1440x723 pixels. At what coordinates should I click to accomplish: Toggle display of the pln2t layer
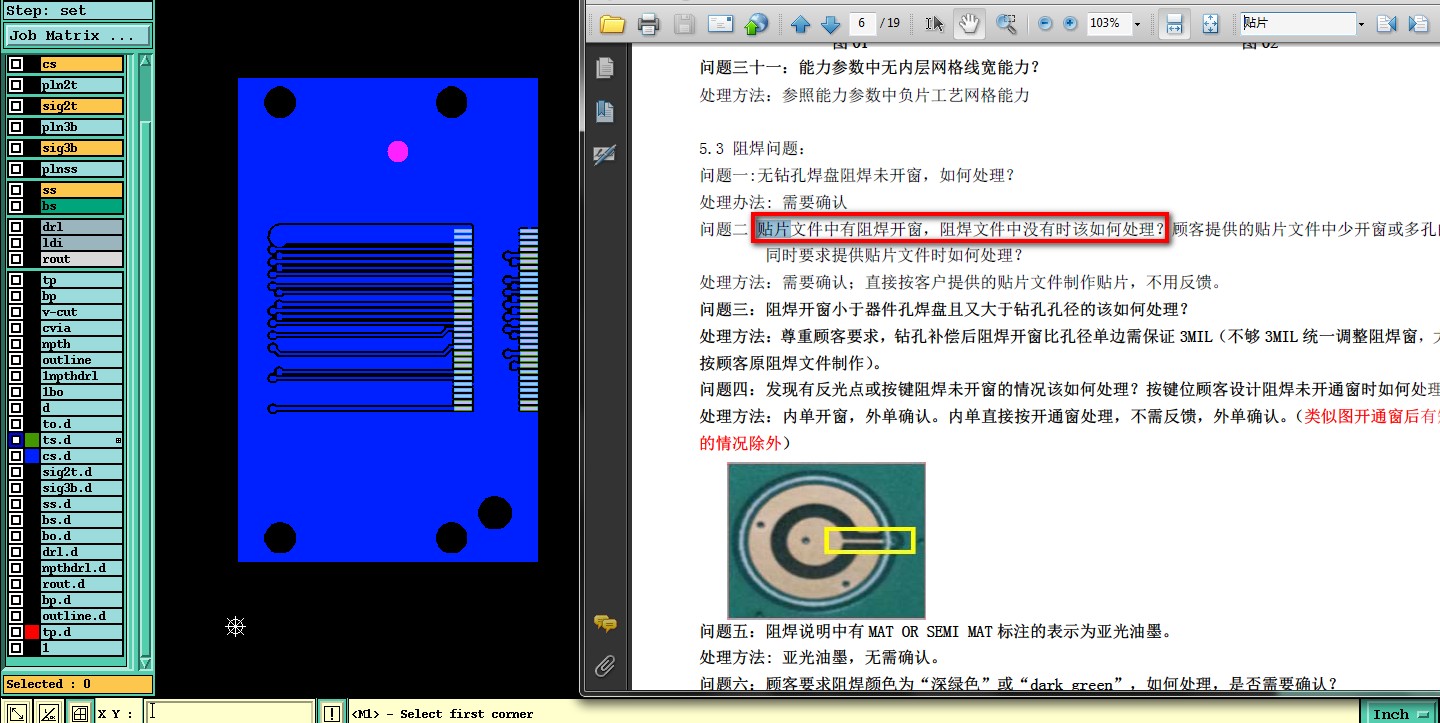(16, 85)
